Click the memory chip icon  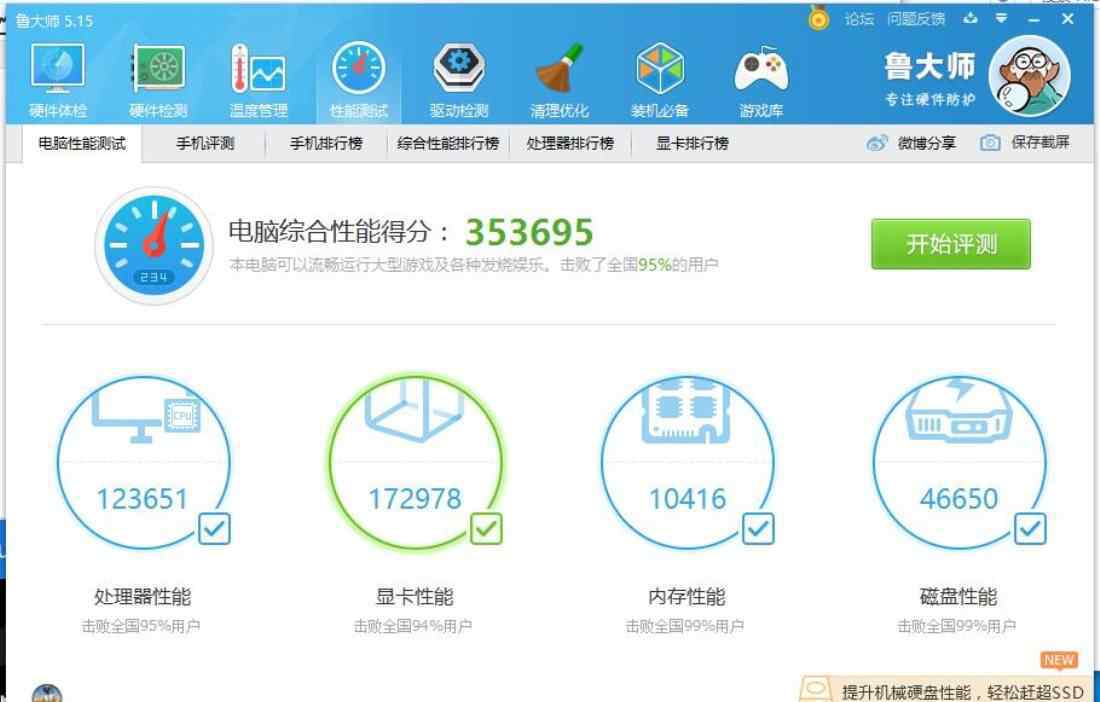click(687, 412)
